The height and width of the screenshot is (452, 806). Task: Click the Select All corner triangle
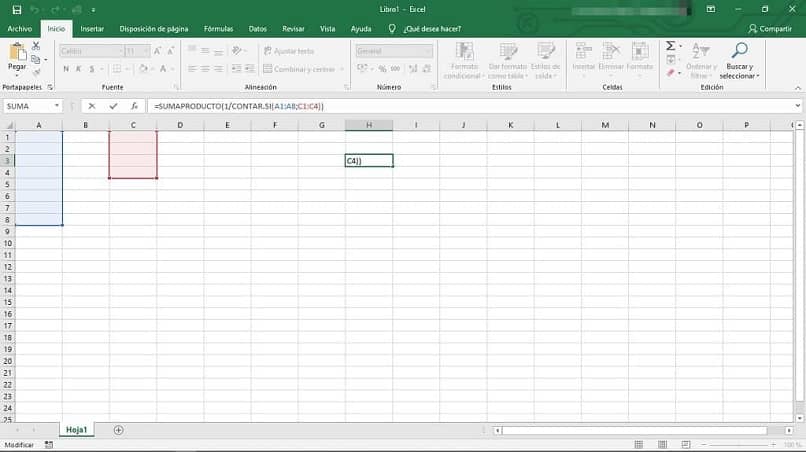tap(8, 125)
